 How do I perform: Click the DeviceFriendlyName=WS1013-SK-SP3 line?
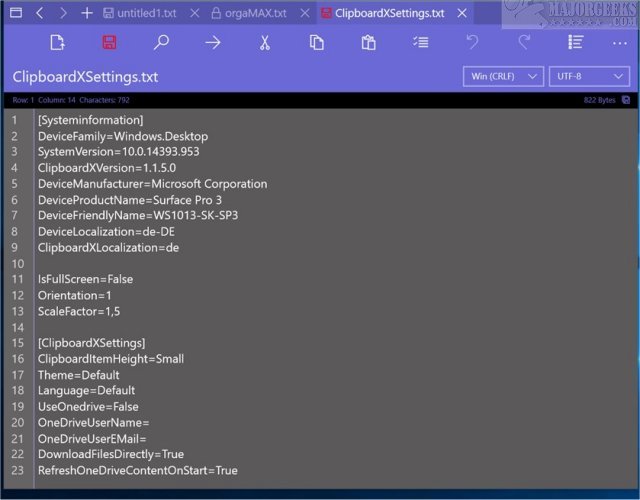(138, 216)
